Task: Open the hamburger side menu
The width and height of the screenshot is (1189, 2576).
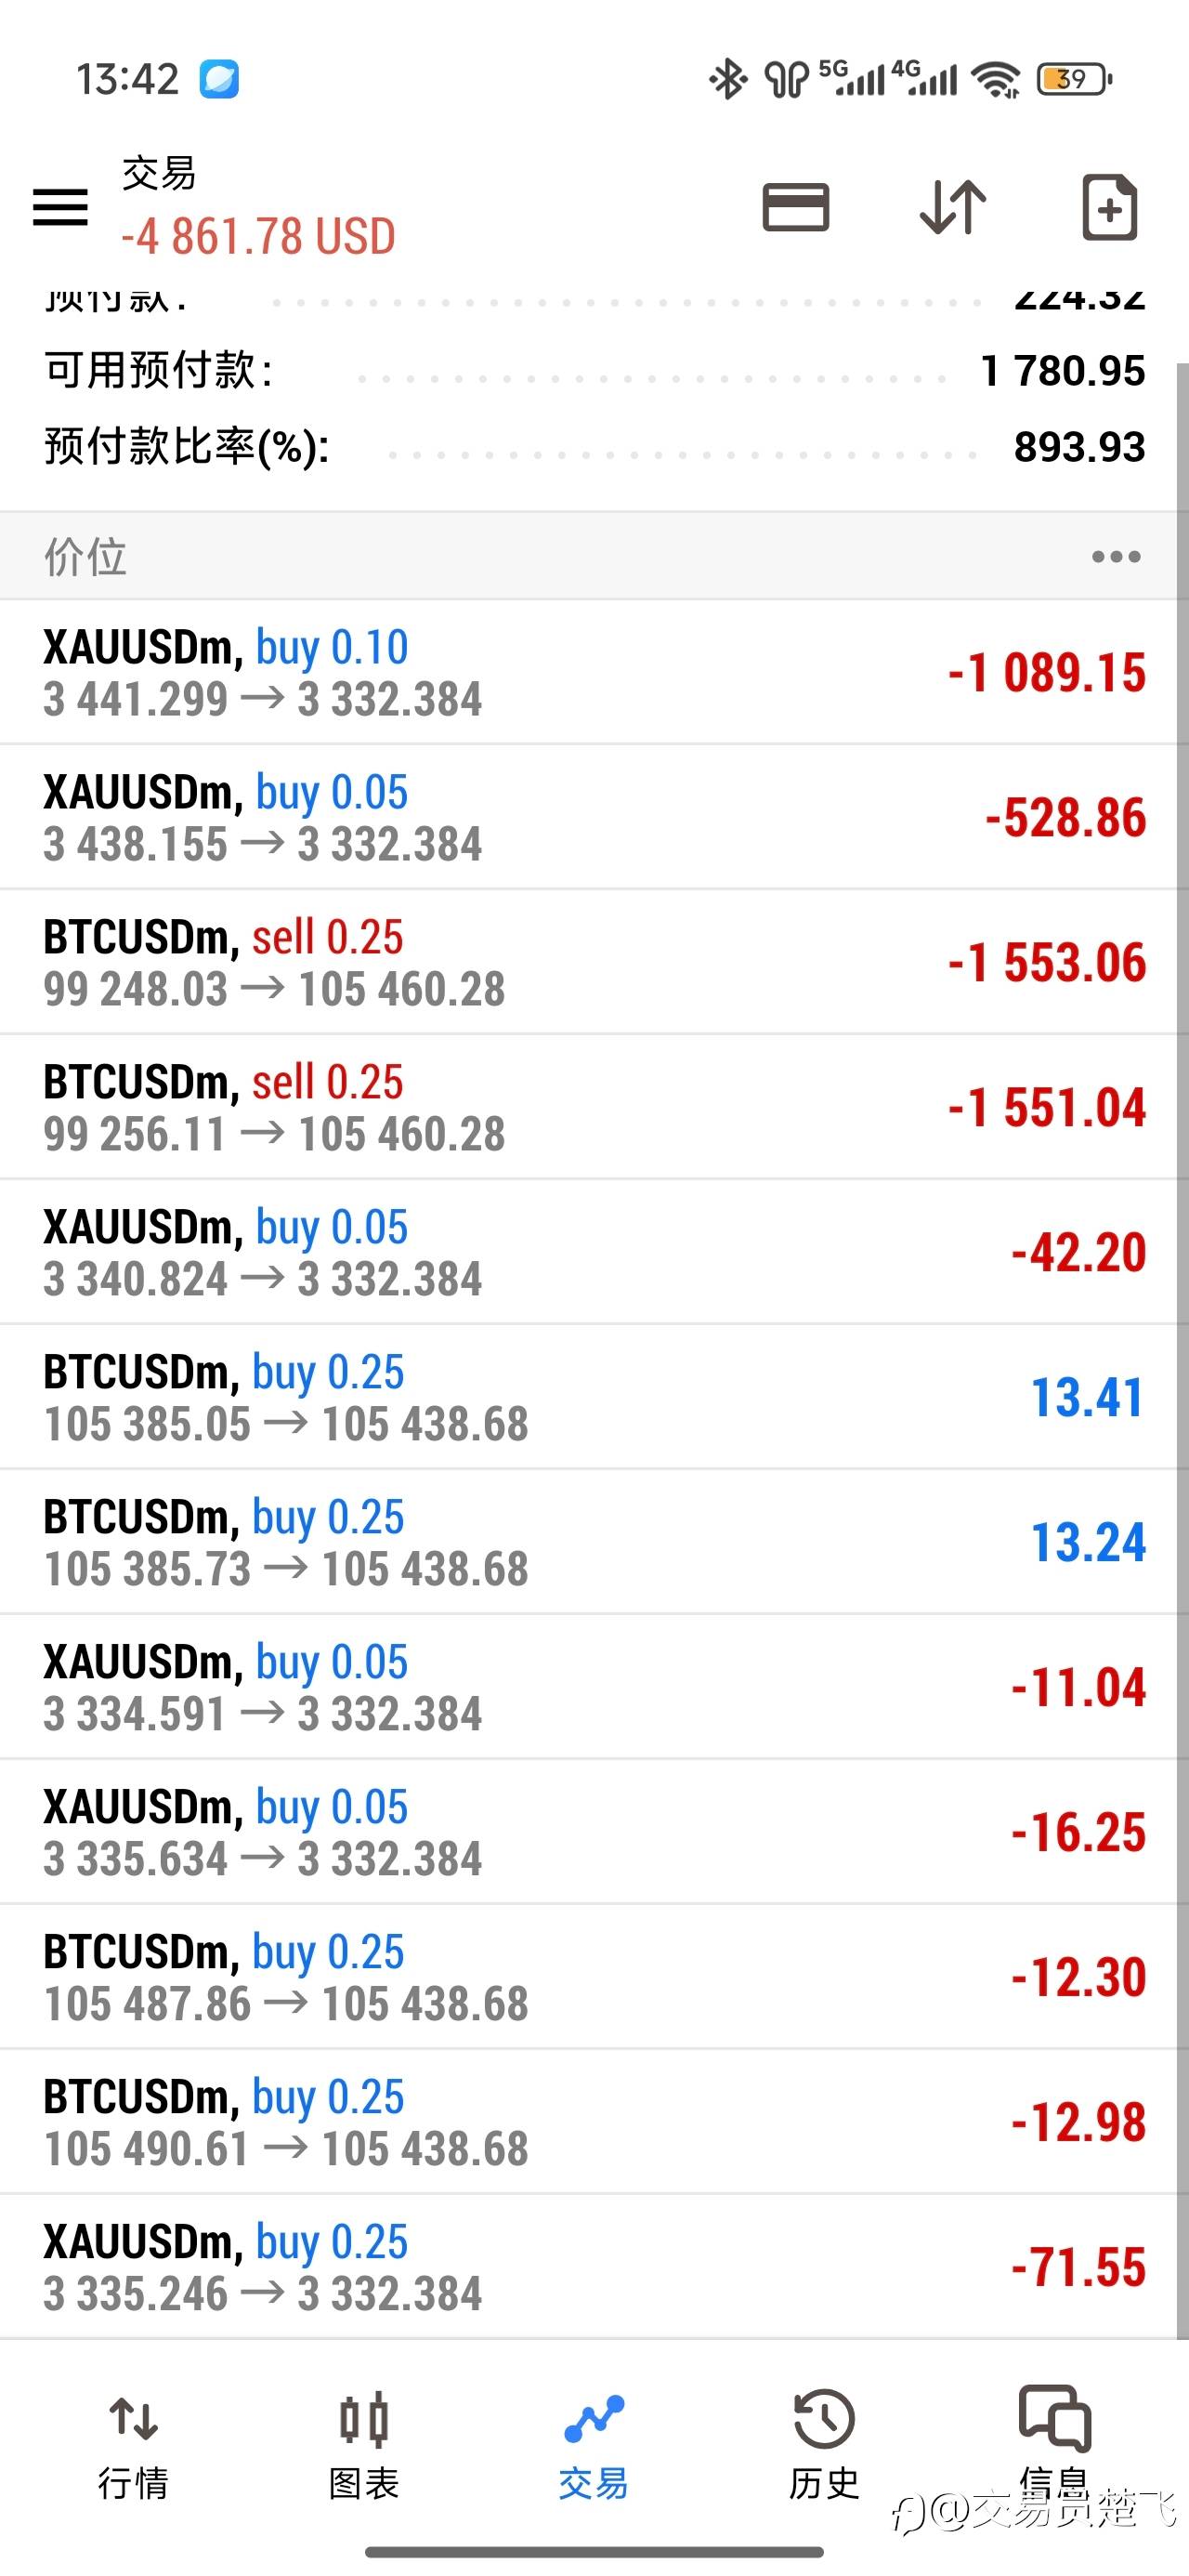Action: [60, 207]
